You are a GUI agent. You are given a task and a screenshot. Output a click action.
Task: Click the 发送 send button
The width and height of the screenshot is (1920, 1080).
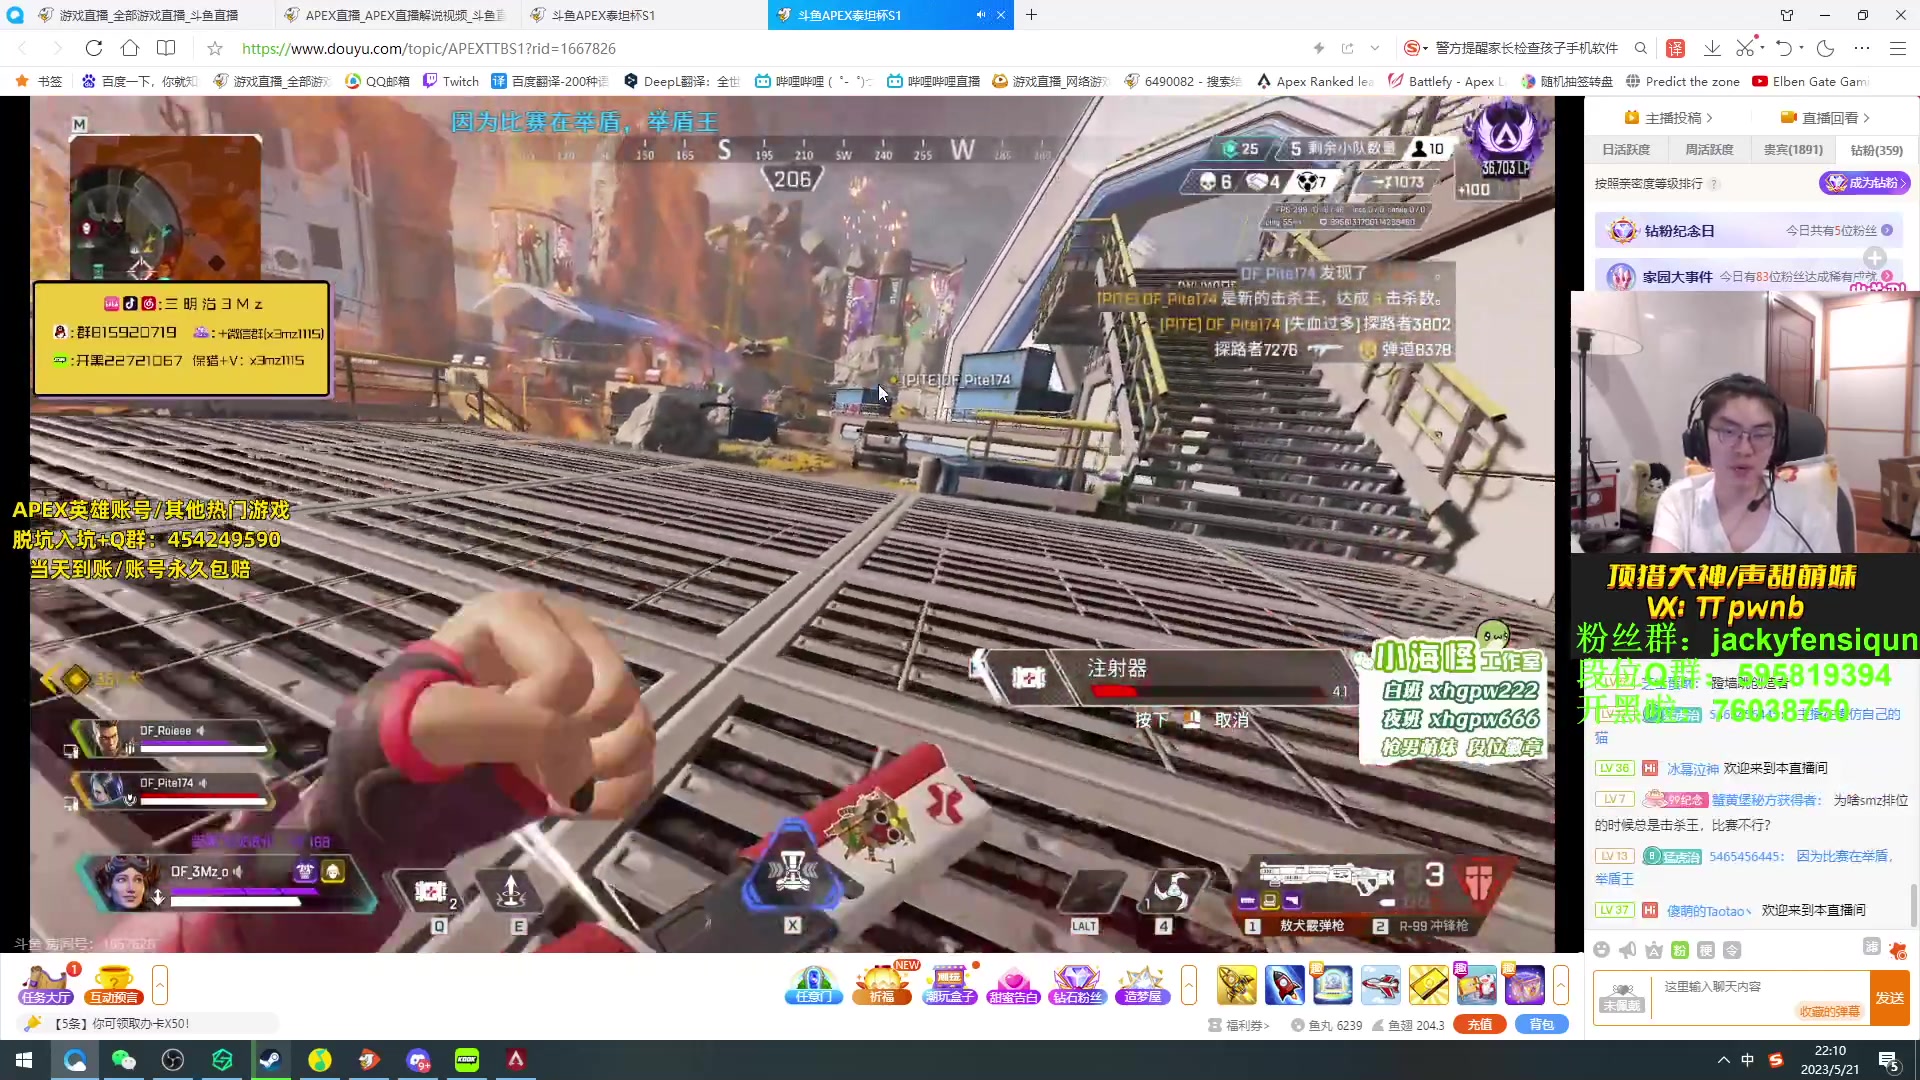point(1889,998)
